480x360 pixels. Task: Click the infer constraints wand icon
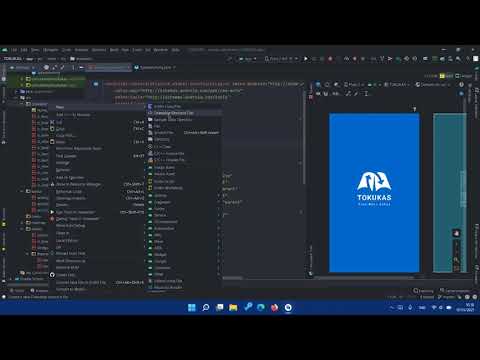[x=357, y=94]
